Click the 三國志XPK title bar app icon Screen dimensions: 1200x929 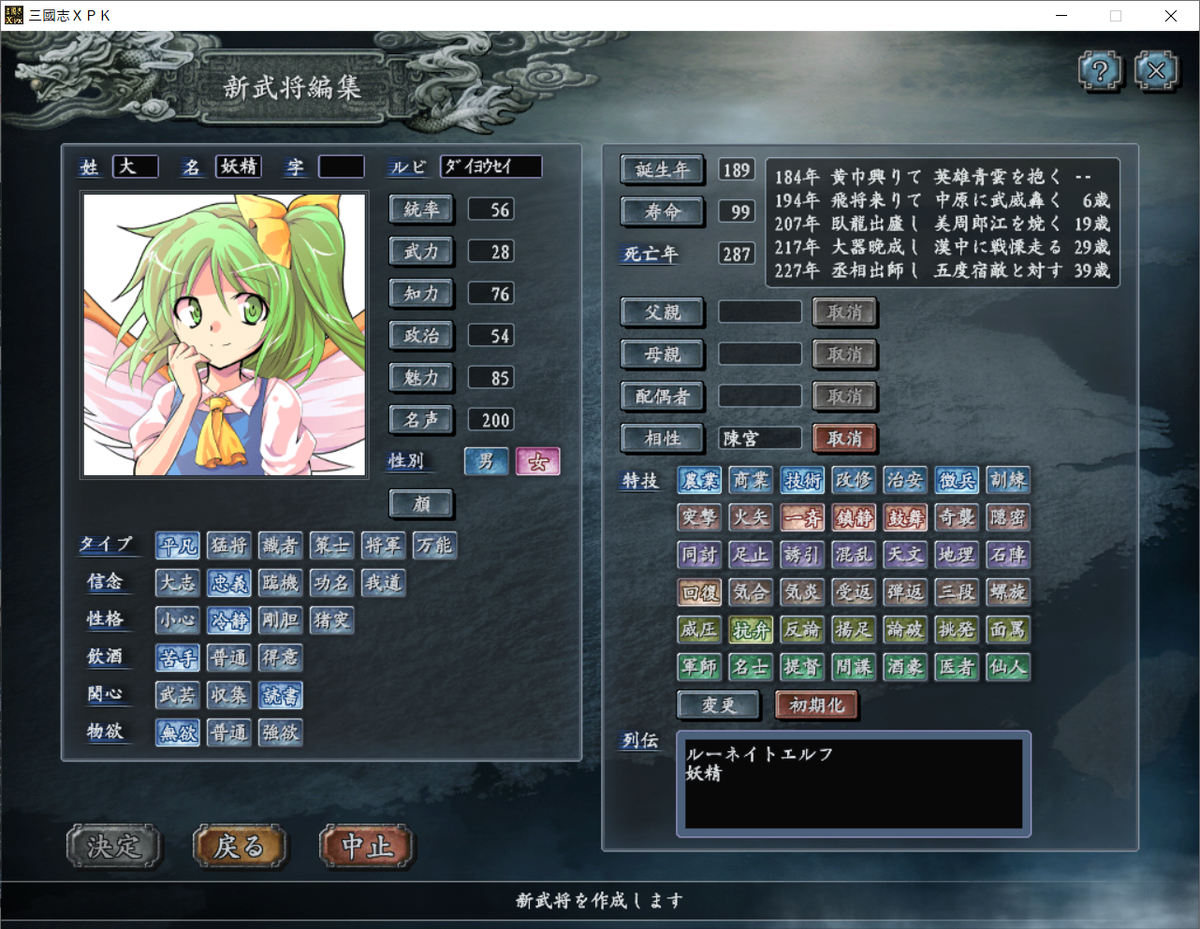13,15
